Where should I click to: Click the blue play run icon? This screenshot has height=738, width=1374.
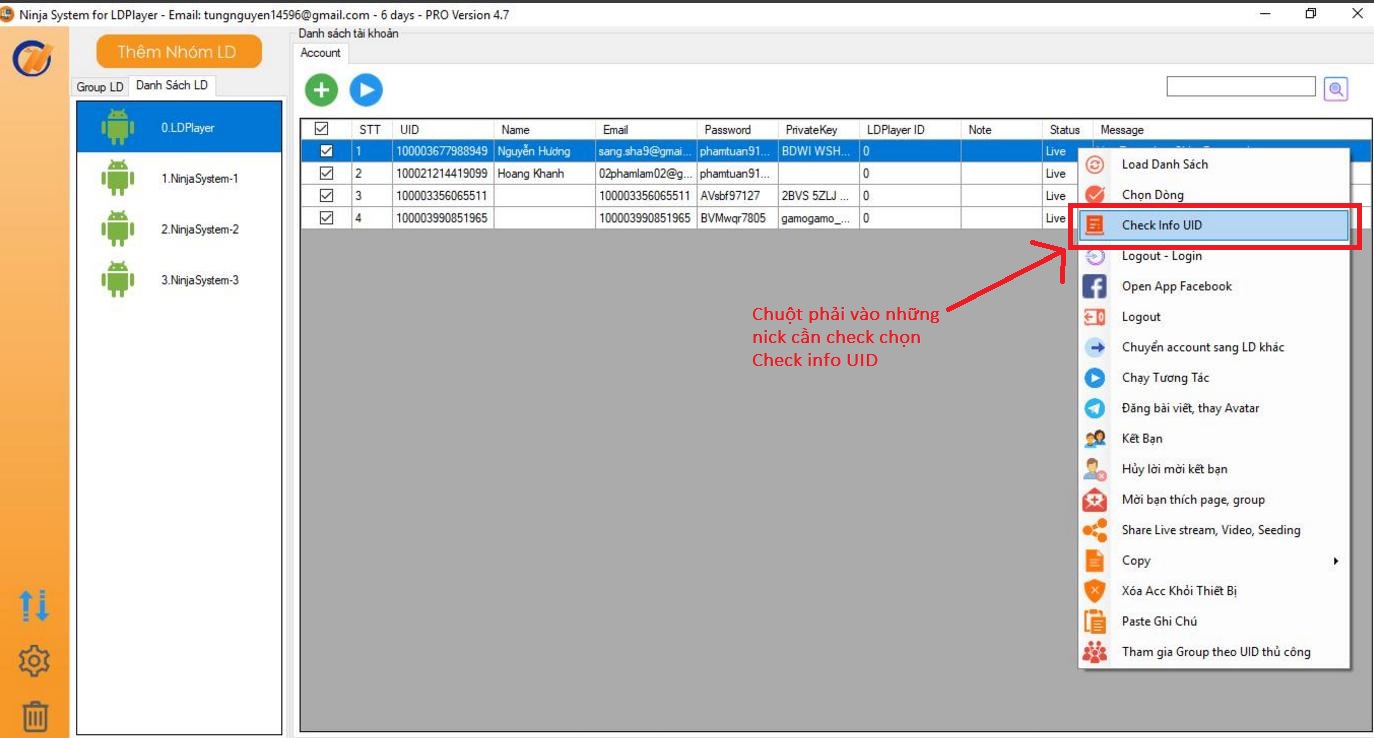366,90
